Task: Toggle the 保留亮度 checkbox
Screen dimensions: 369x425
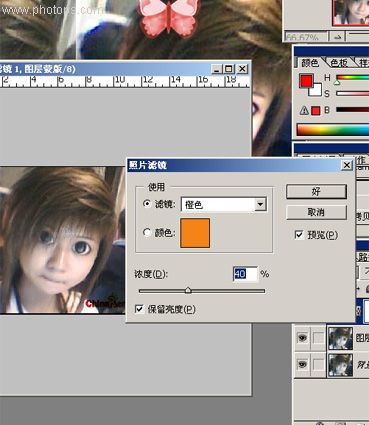Action: [139, 309]
